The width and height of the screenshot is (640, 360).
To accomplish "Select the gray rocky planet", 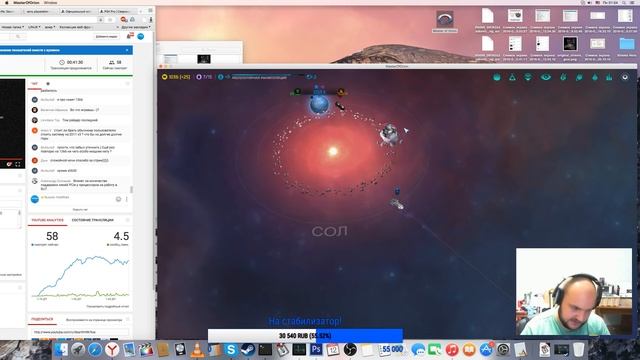I will (390, 134).
